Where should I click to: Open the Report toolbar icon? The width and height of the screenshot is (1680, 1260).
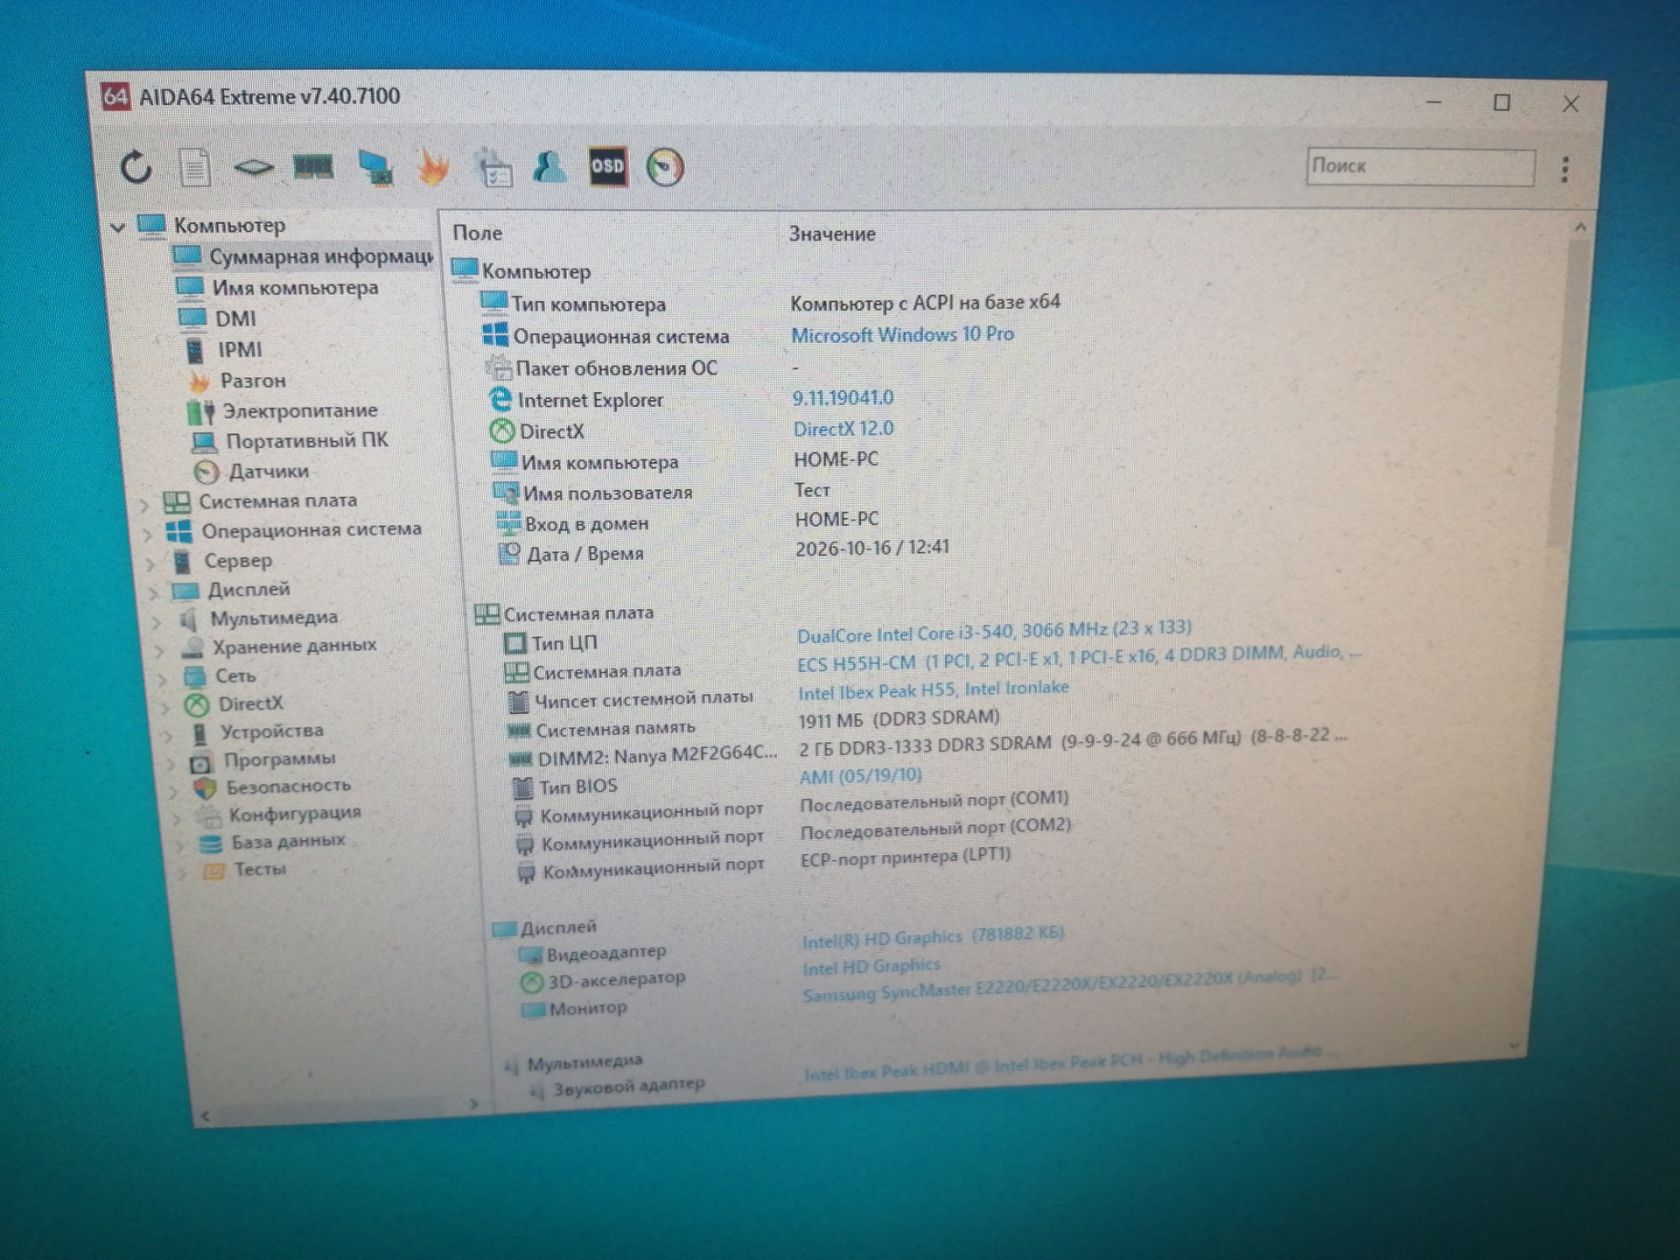point(195,167)
